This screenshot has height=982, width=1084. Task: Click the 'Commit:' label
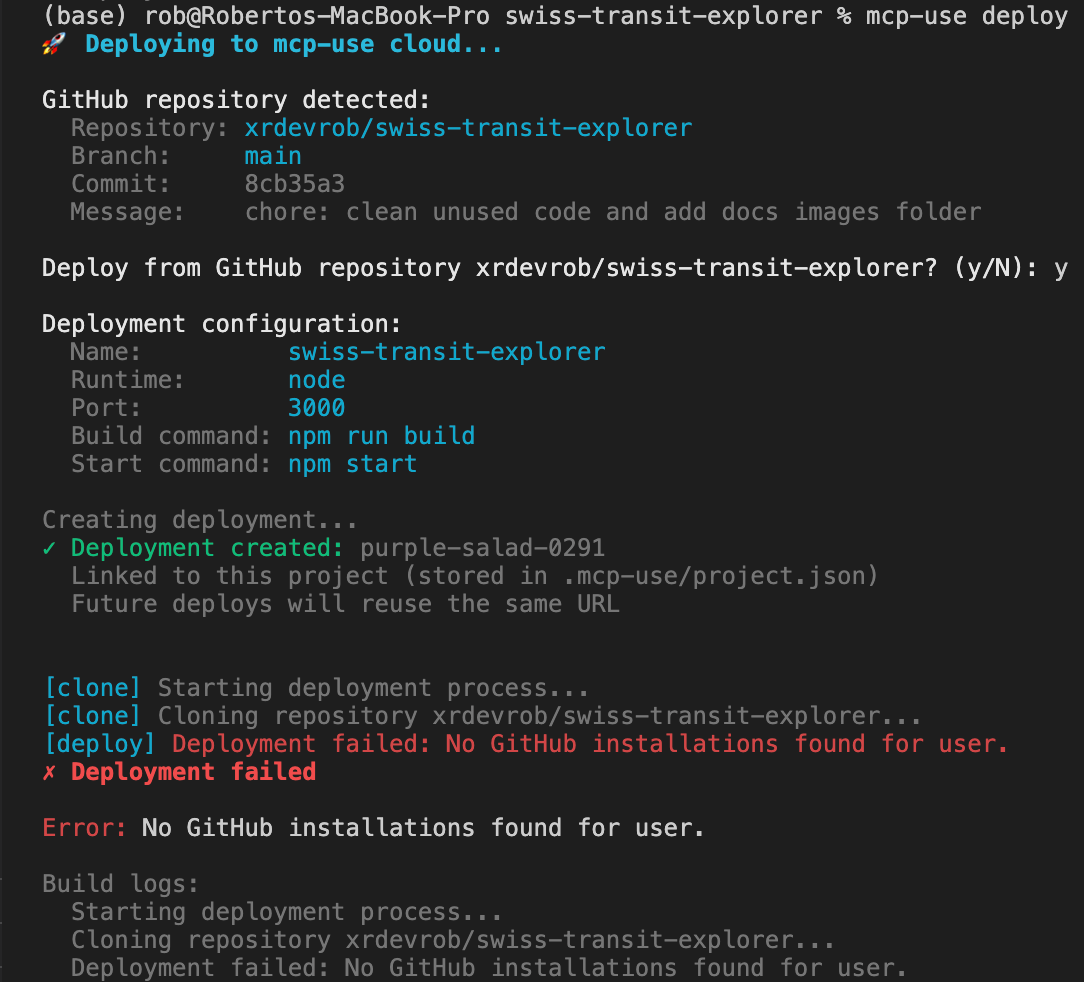click(120, 184)
